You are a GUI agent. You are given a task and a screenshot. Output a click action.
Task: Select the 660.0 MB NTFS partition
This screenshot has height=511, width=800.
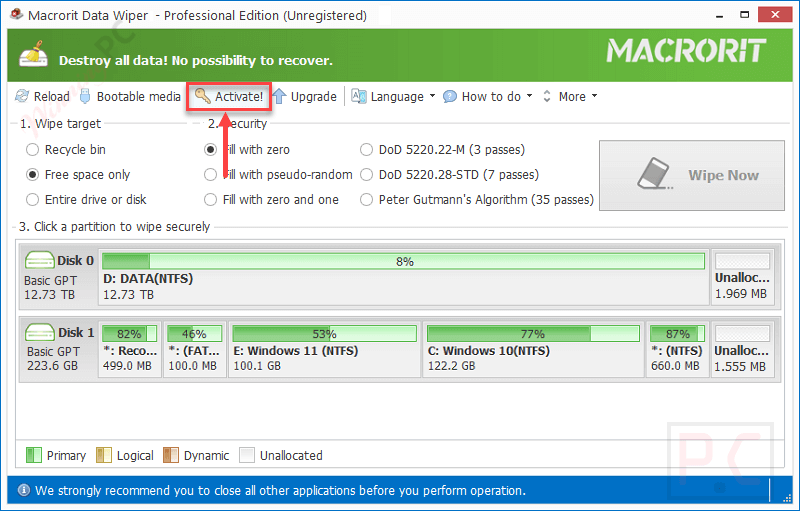[x=678, y=350]
